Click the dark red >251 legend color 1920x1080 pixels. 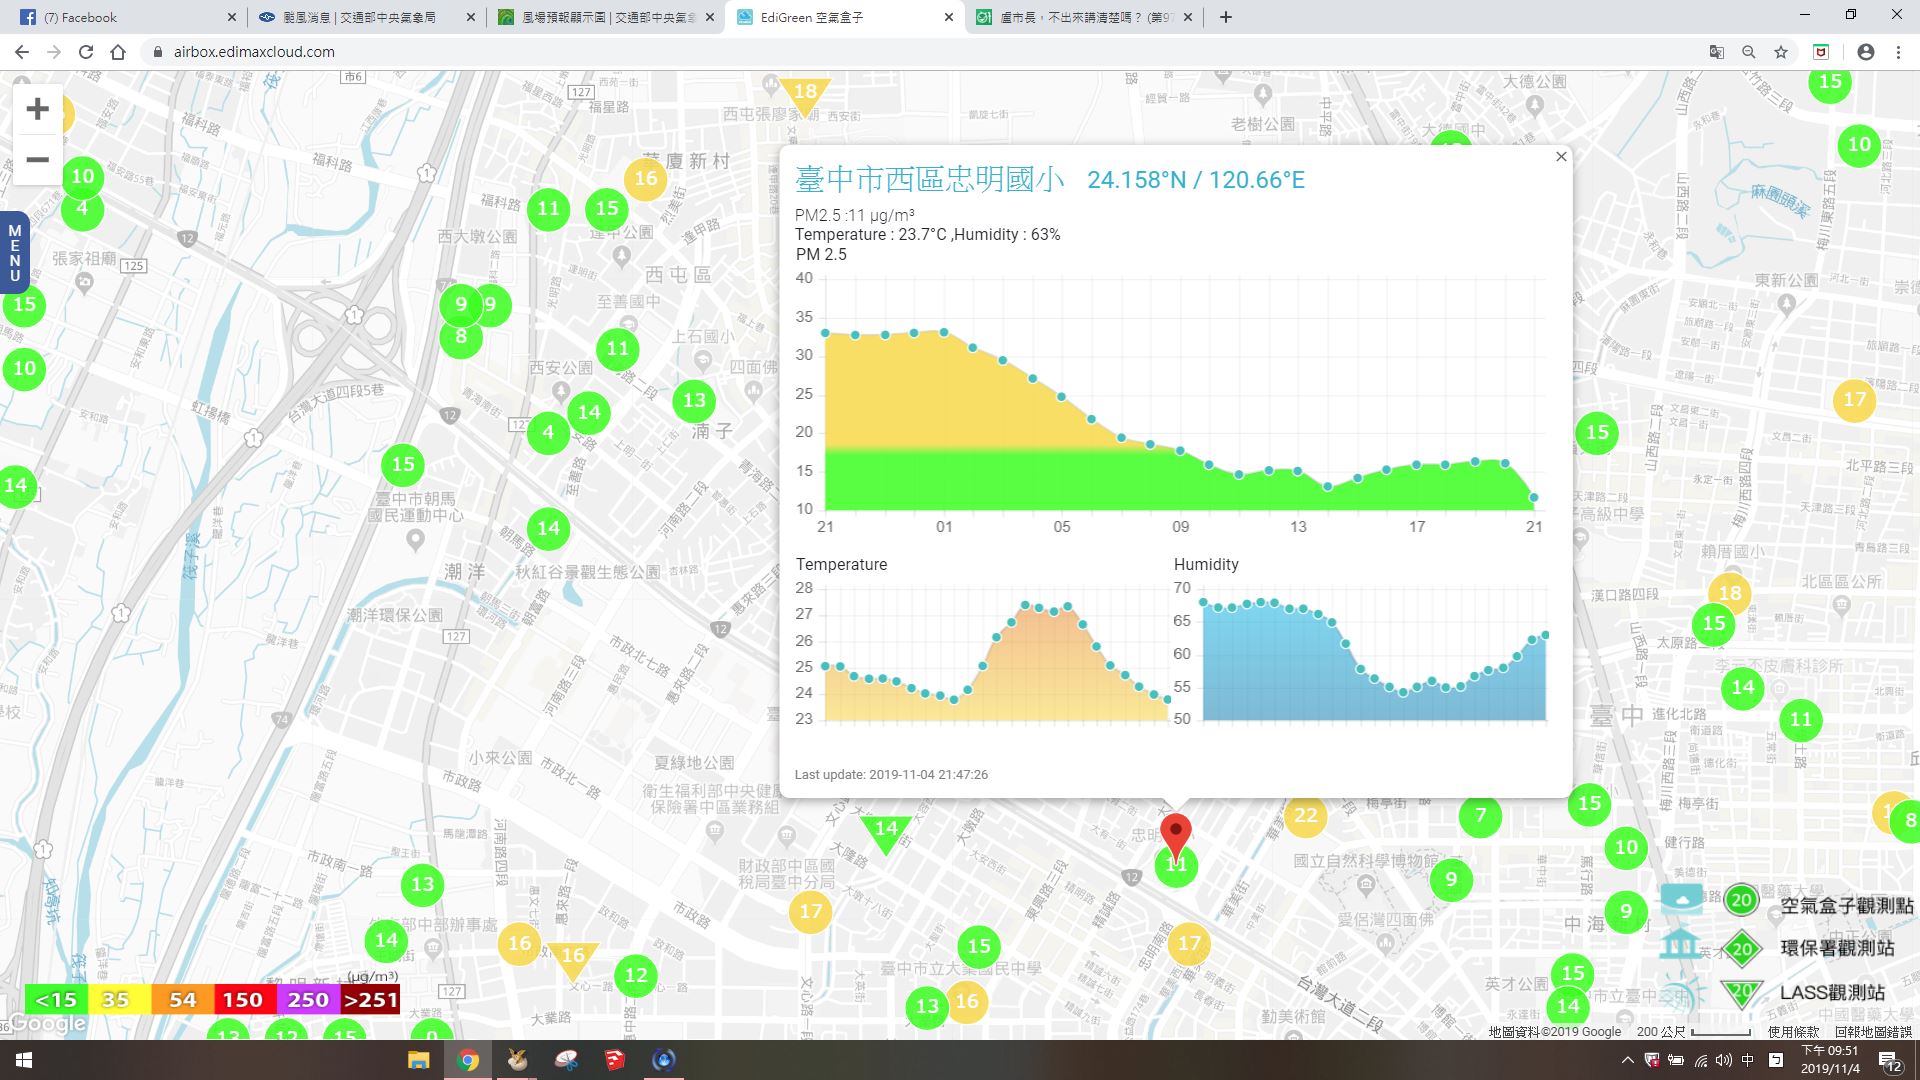(370, 999)
